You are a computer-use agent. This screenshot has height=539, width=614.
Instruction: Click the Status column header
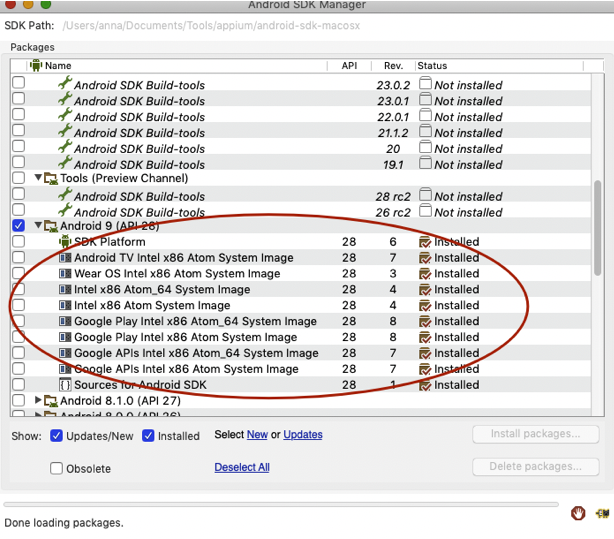coord(499,66)
